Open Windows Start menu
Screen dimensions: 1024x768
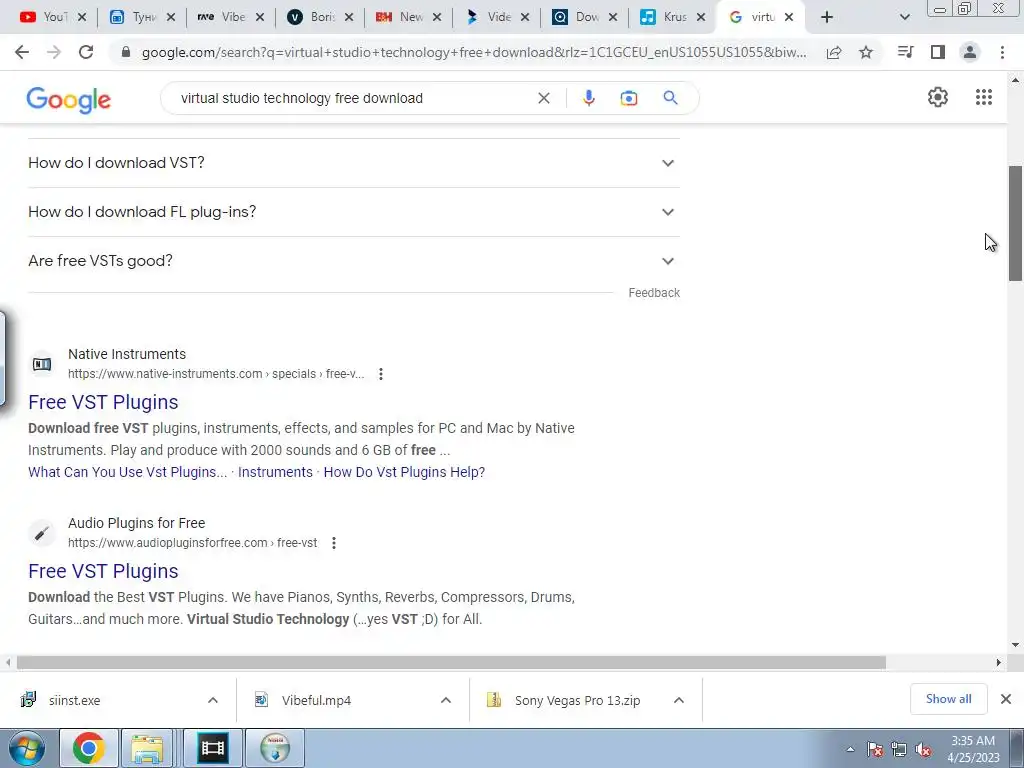pos(26,748)
